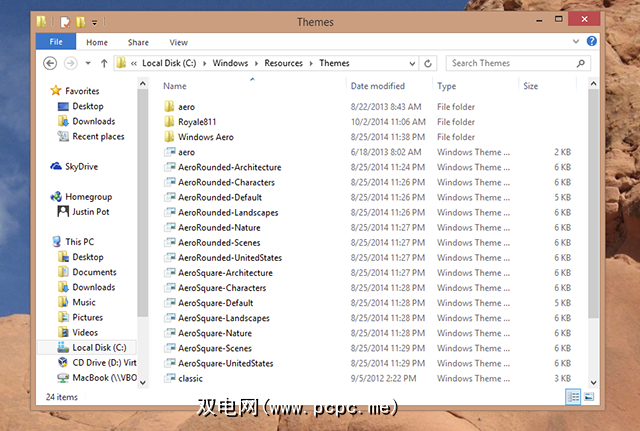This screenshot has width=640, height=431.
Task: Click navigation pane scrollbar down arrow
Action: (142, 382)
